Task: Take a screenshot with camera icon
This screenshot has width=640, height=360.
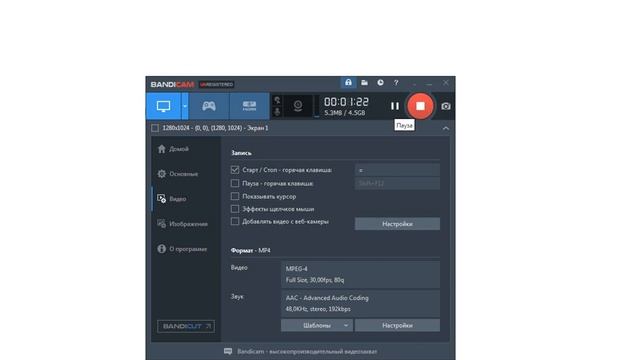Action: click(446, 106)
